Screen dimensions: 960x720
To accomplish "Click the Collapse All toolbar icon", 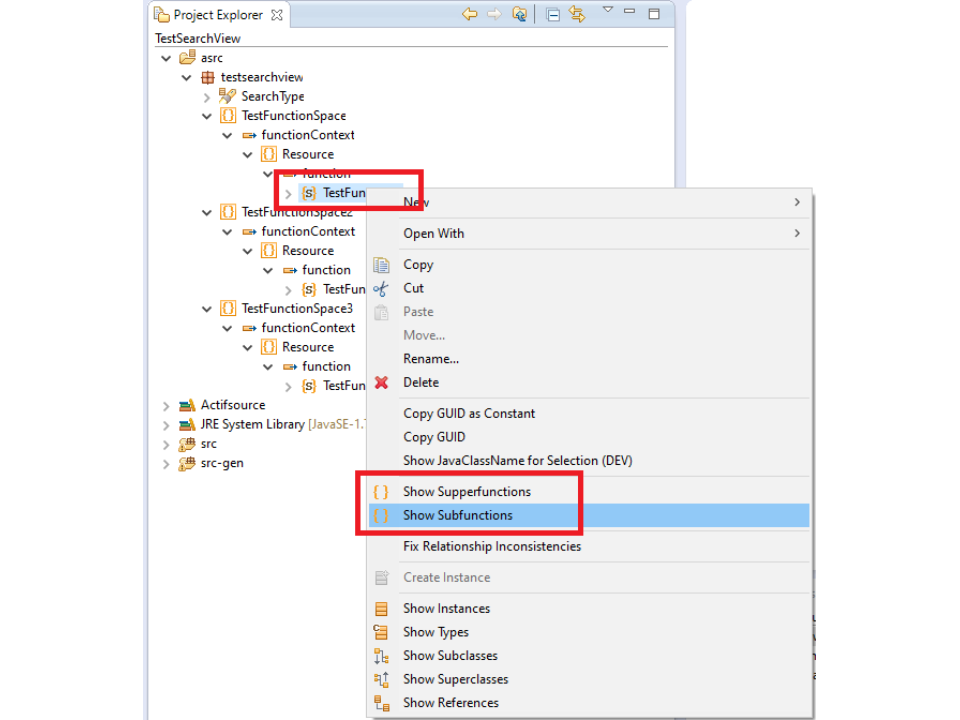I will (x=553, y=14).
